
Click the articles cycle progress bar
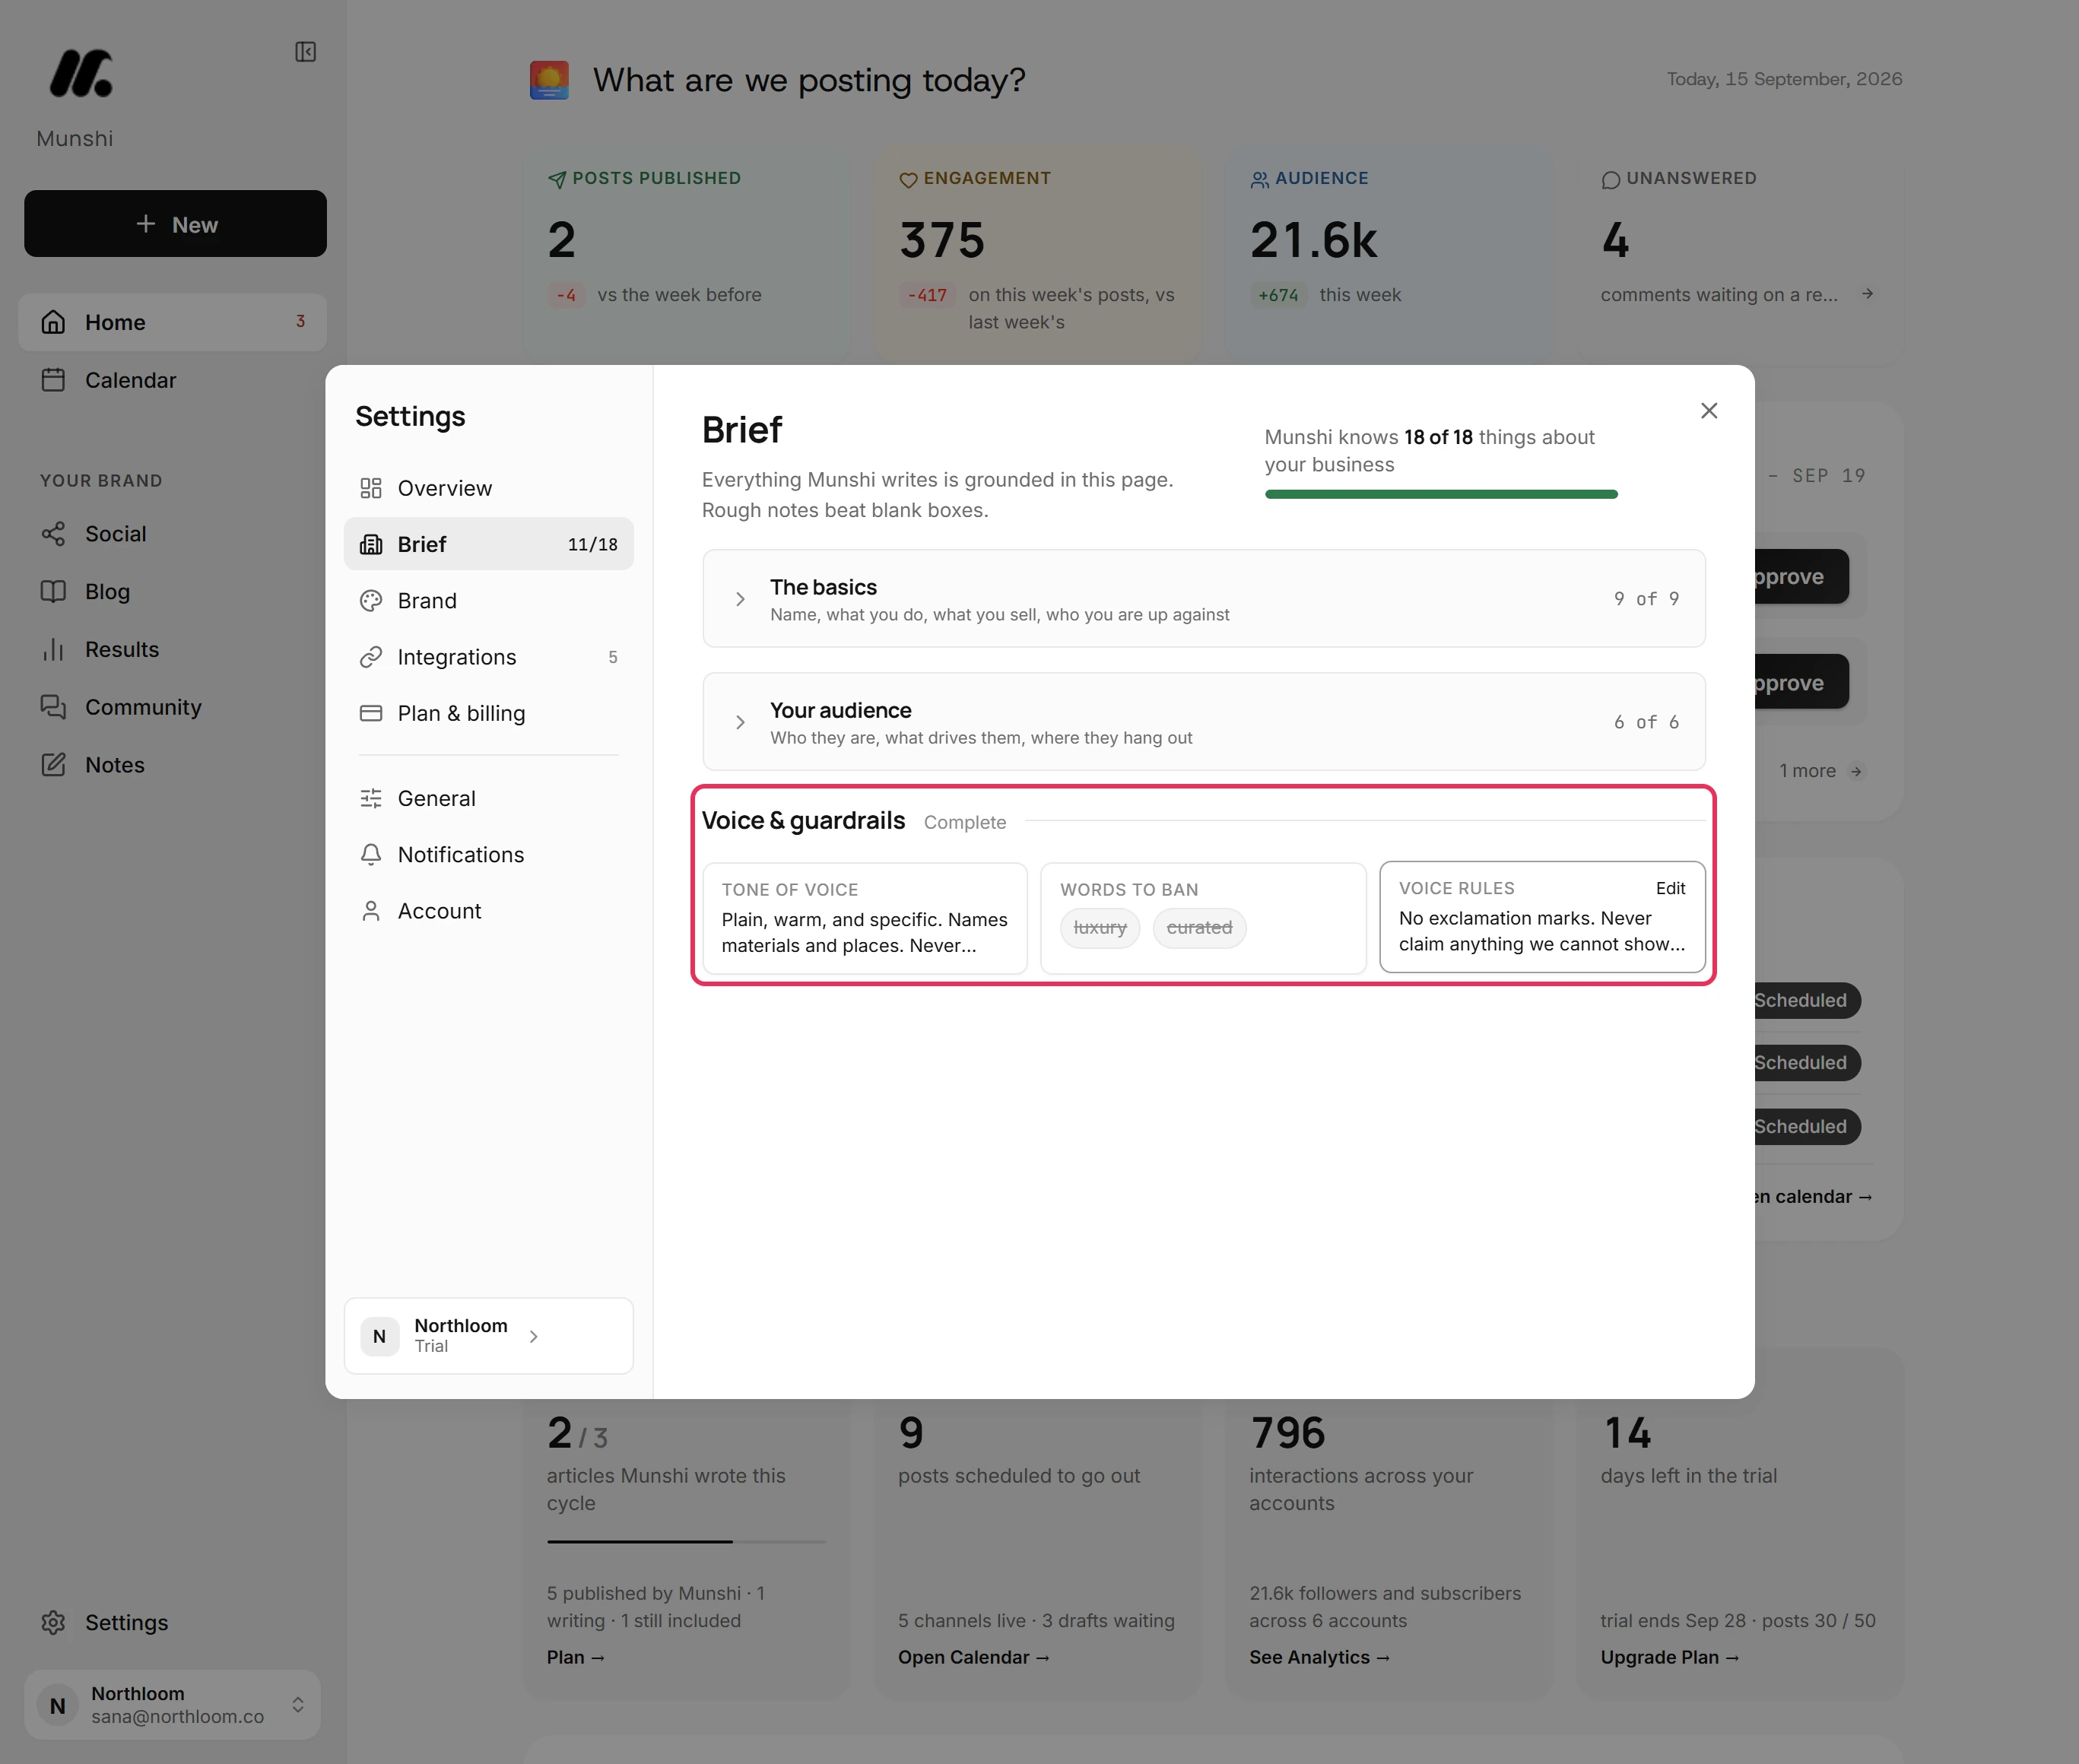pos(686,1541)
